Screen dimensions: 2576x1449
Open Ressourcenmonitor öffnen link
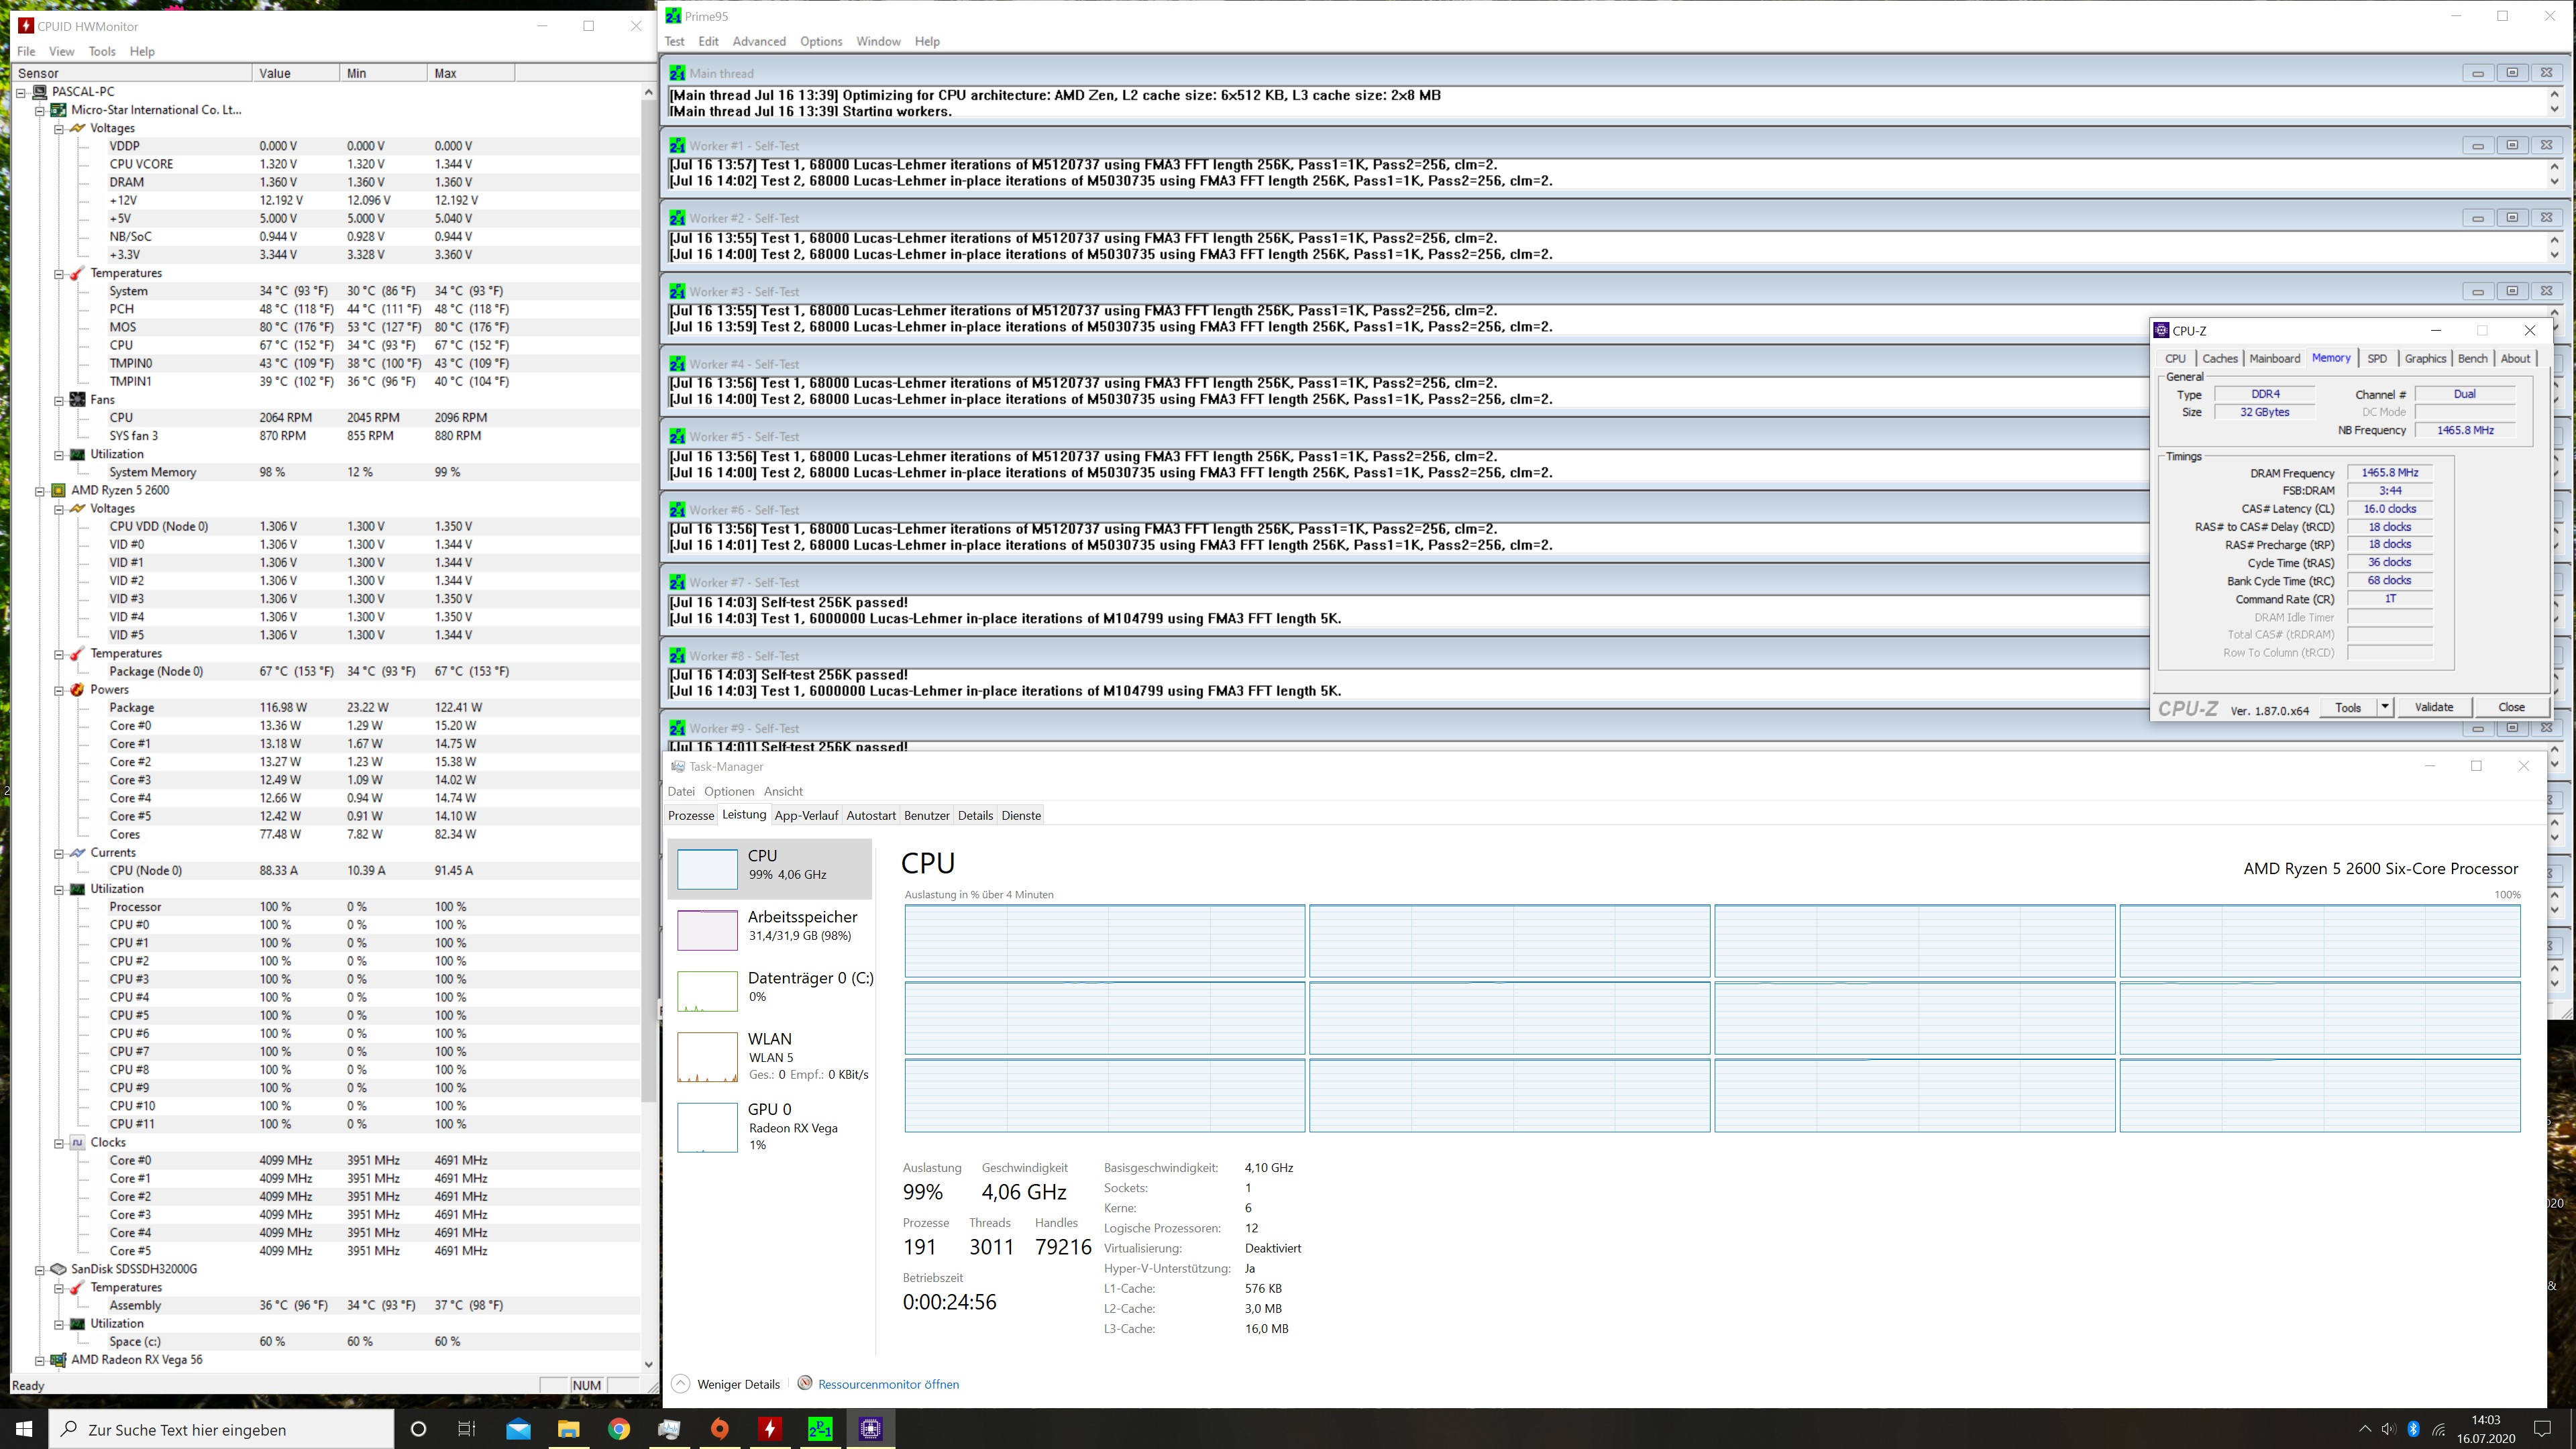(888, 1384)
